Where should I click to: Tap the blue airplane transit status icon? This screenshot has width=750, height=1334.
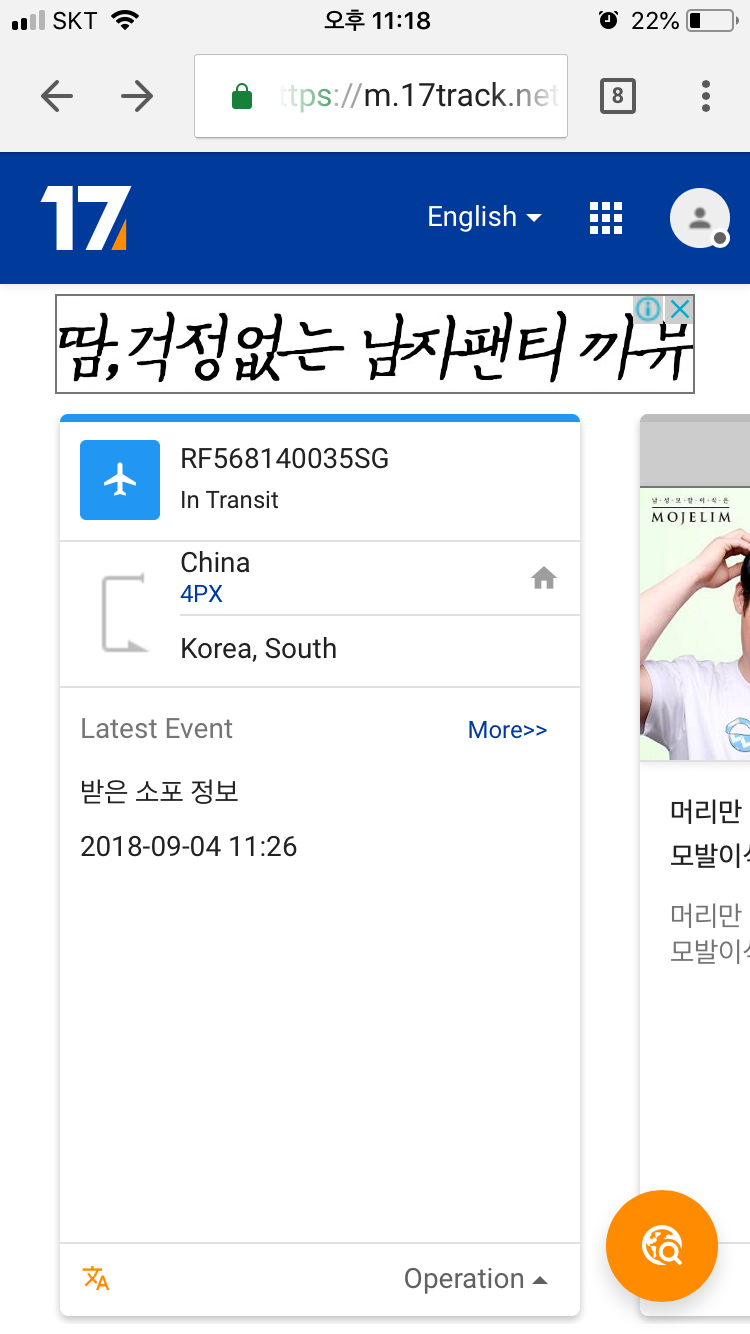(120, 480)
